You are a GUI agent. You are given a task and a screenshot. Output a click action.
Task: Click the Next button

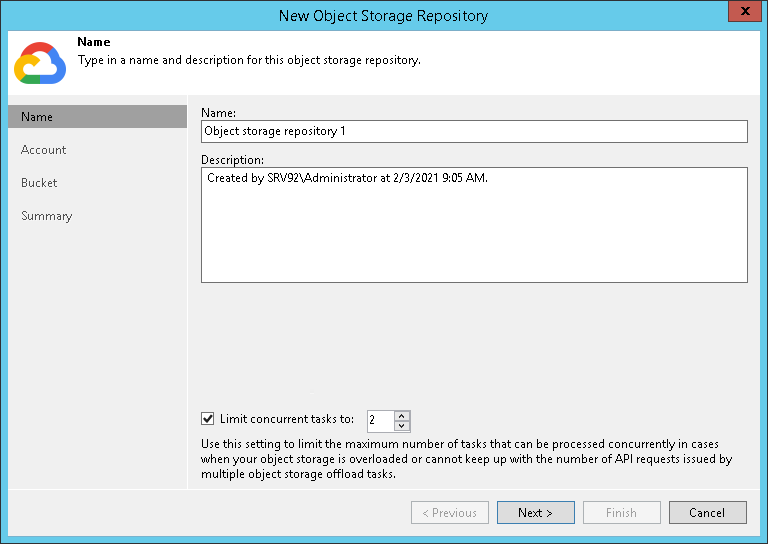(535, 513)
